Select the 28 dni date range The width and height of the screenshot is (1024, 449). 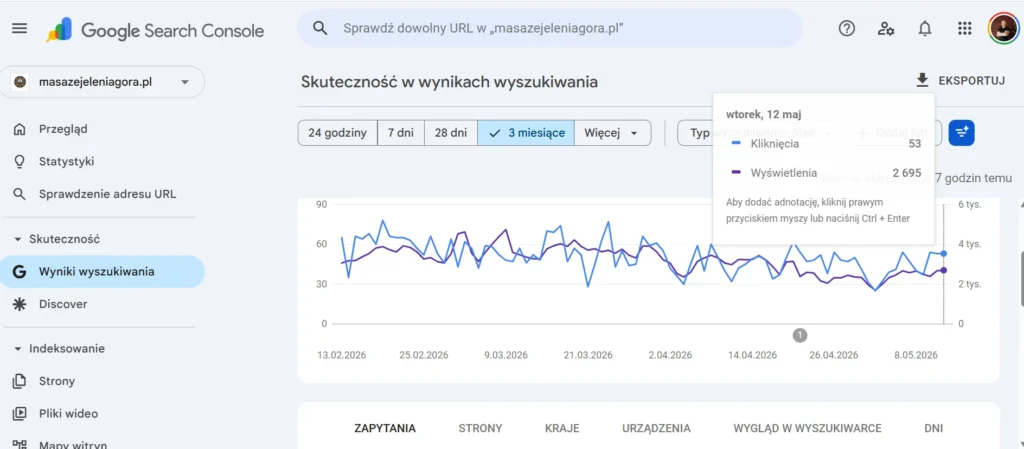click(x=451, y=133)
